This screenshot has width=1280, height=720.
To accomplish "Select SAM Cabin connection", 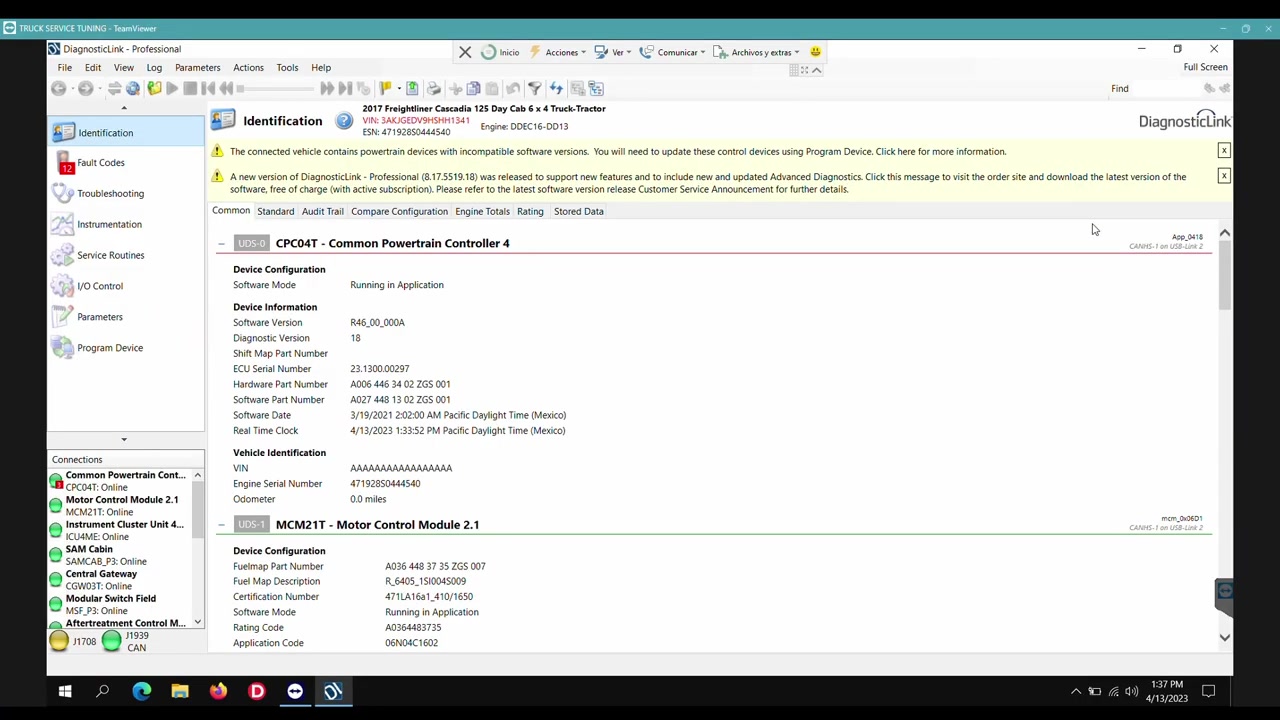I will (120, 555).
